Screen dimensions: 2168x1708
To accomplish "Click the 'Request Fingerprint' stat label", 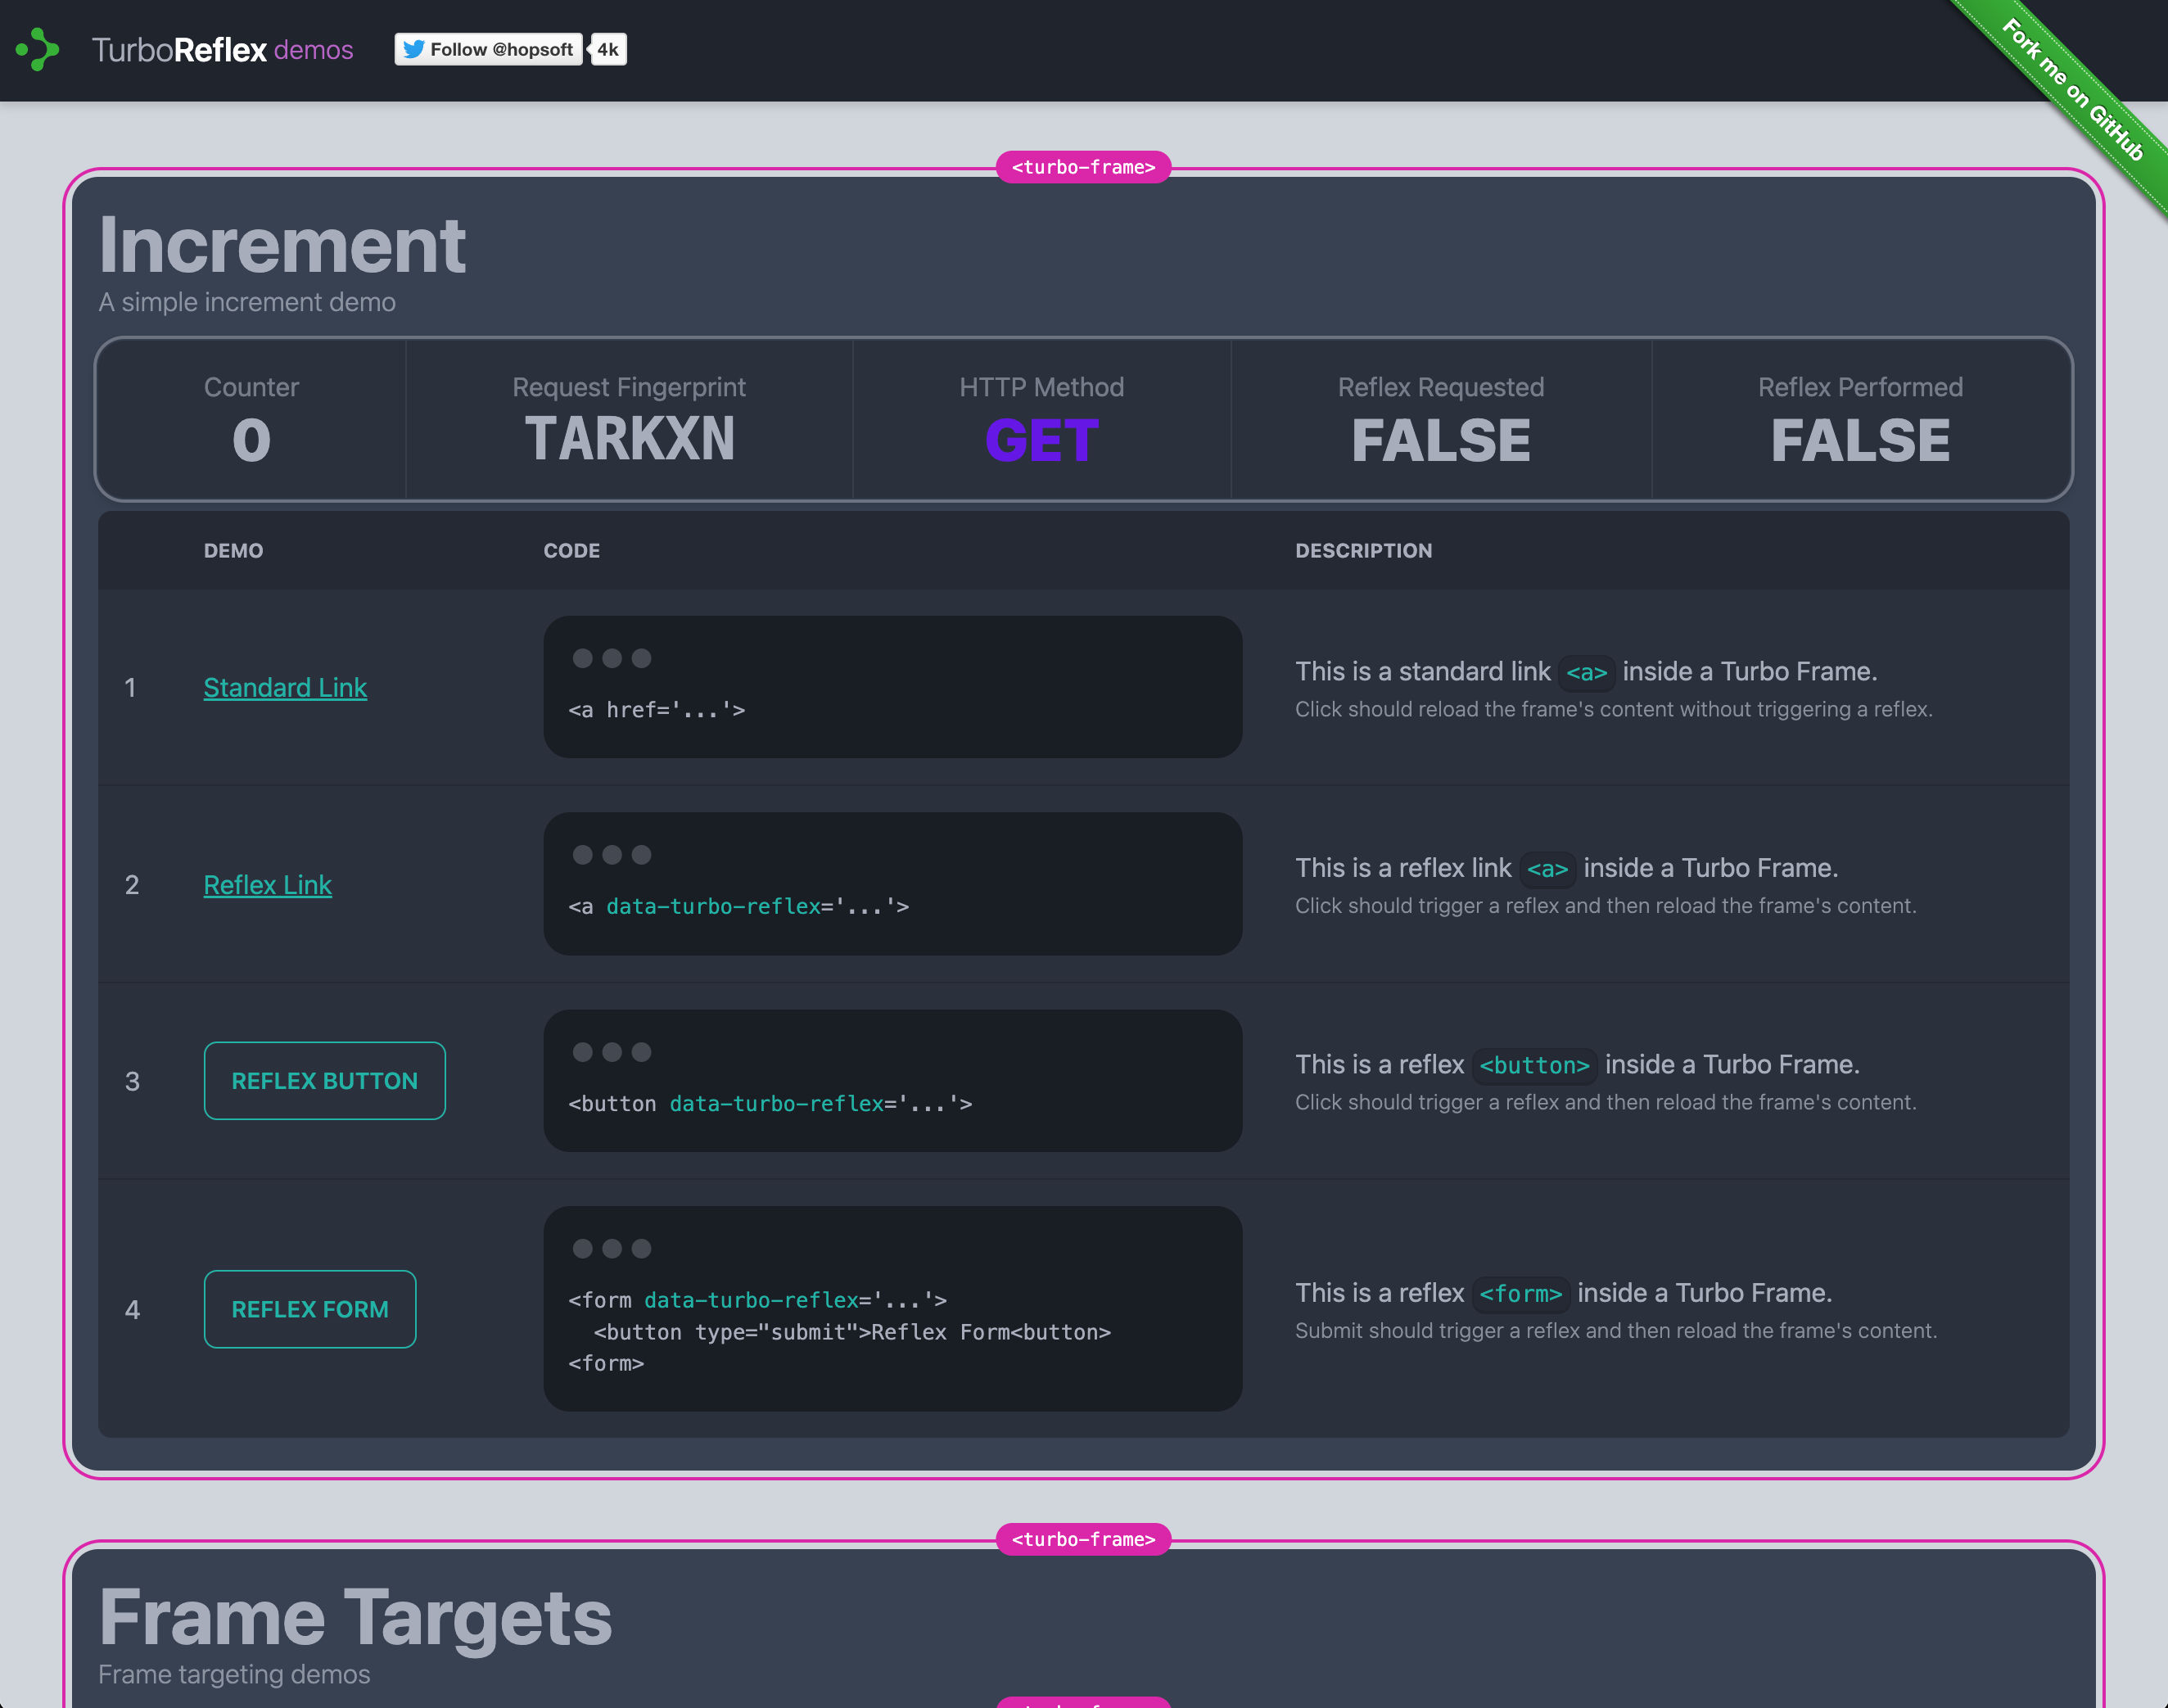I will coord(629,387).
